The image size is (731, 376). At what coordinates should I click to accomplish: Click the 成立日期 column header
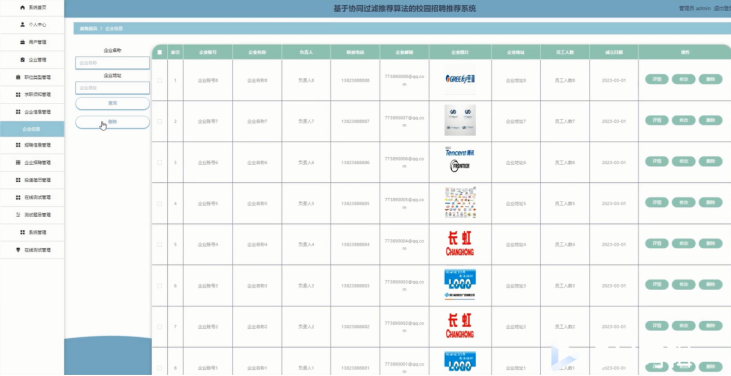pos(614,52)
